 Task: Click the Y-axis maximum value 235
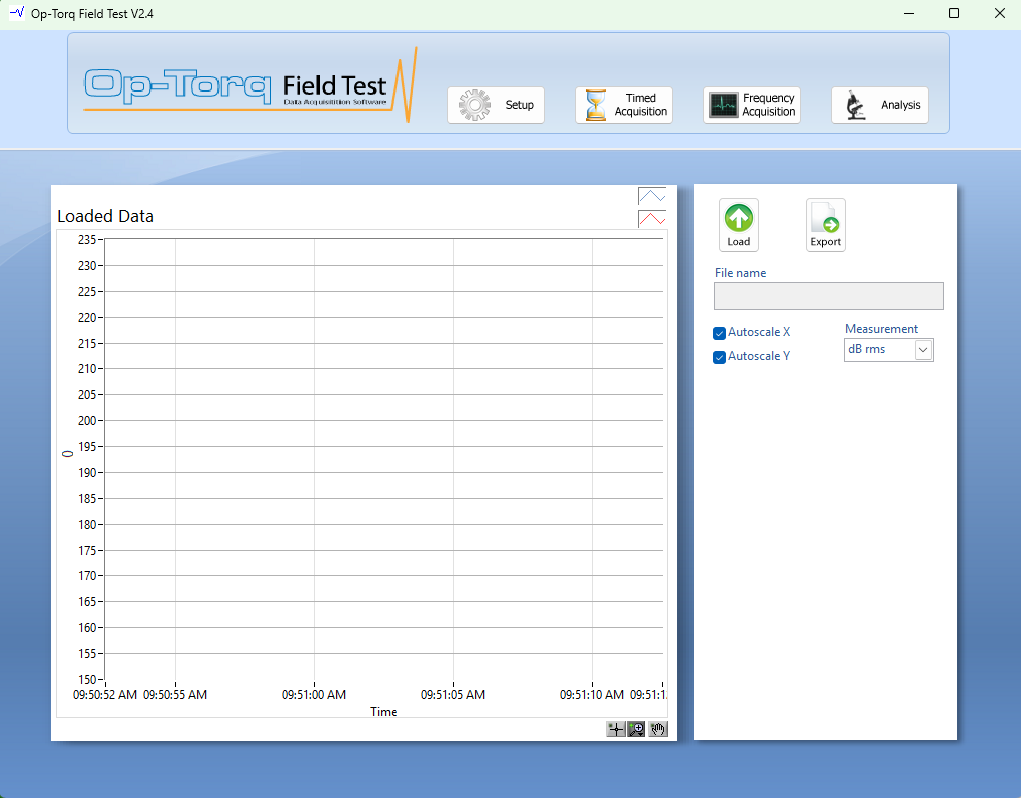[86, 240]
